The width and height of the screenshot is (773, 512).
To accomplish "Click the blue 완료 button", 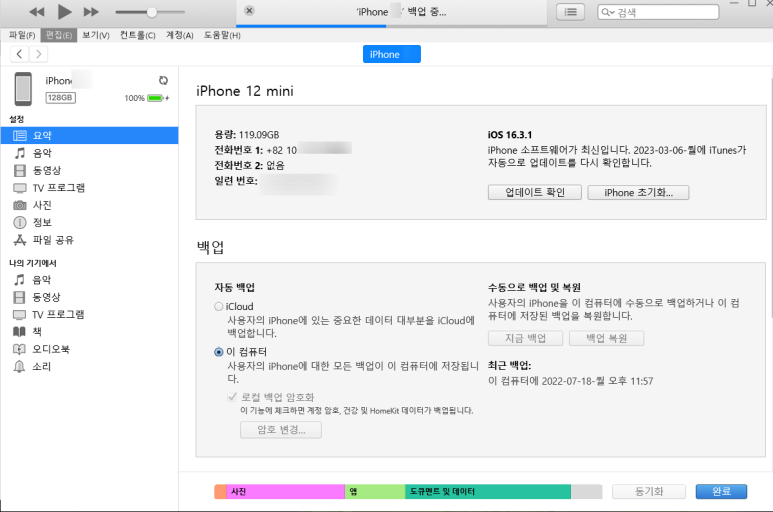I will point(721,491).
